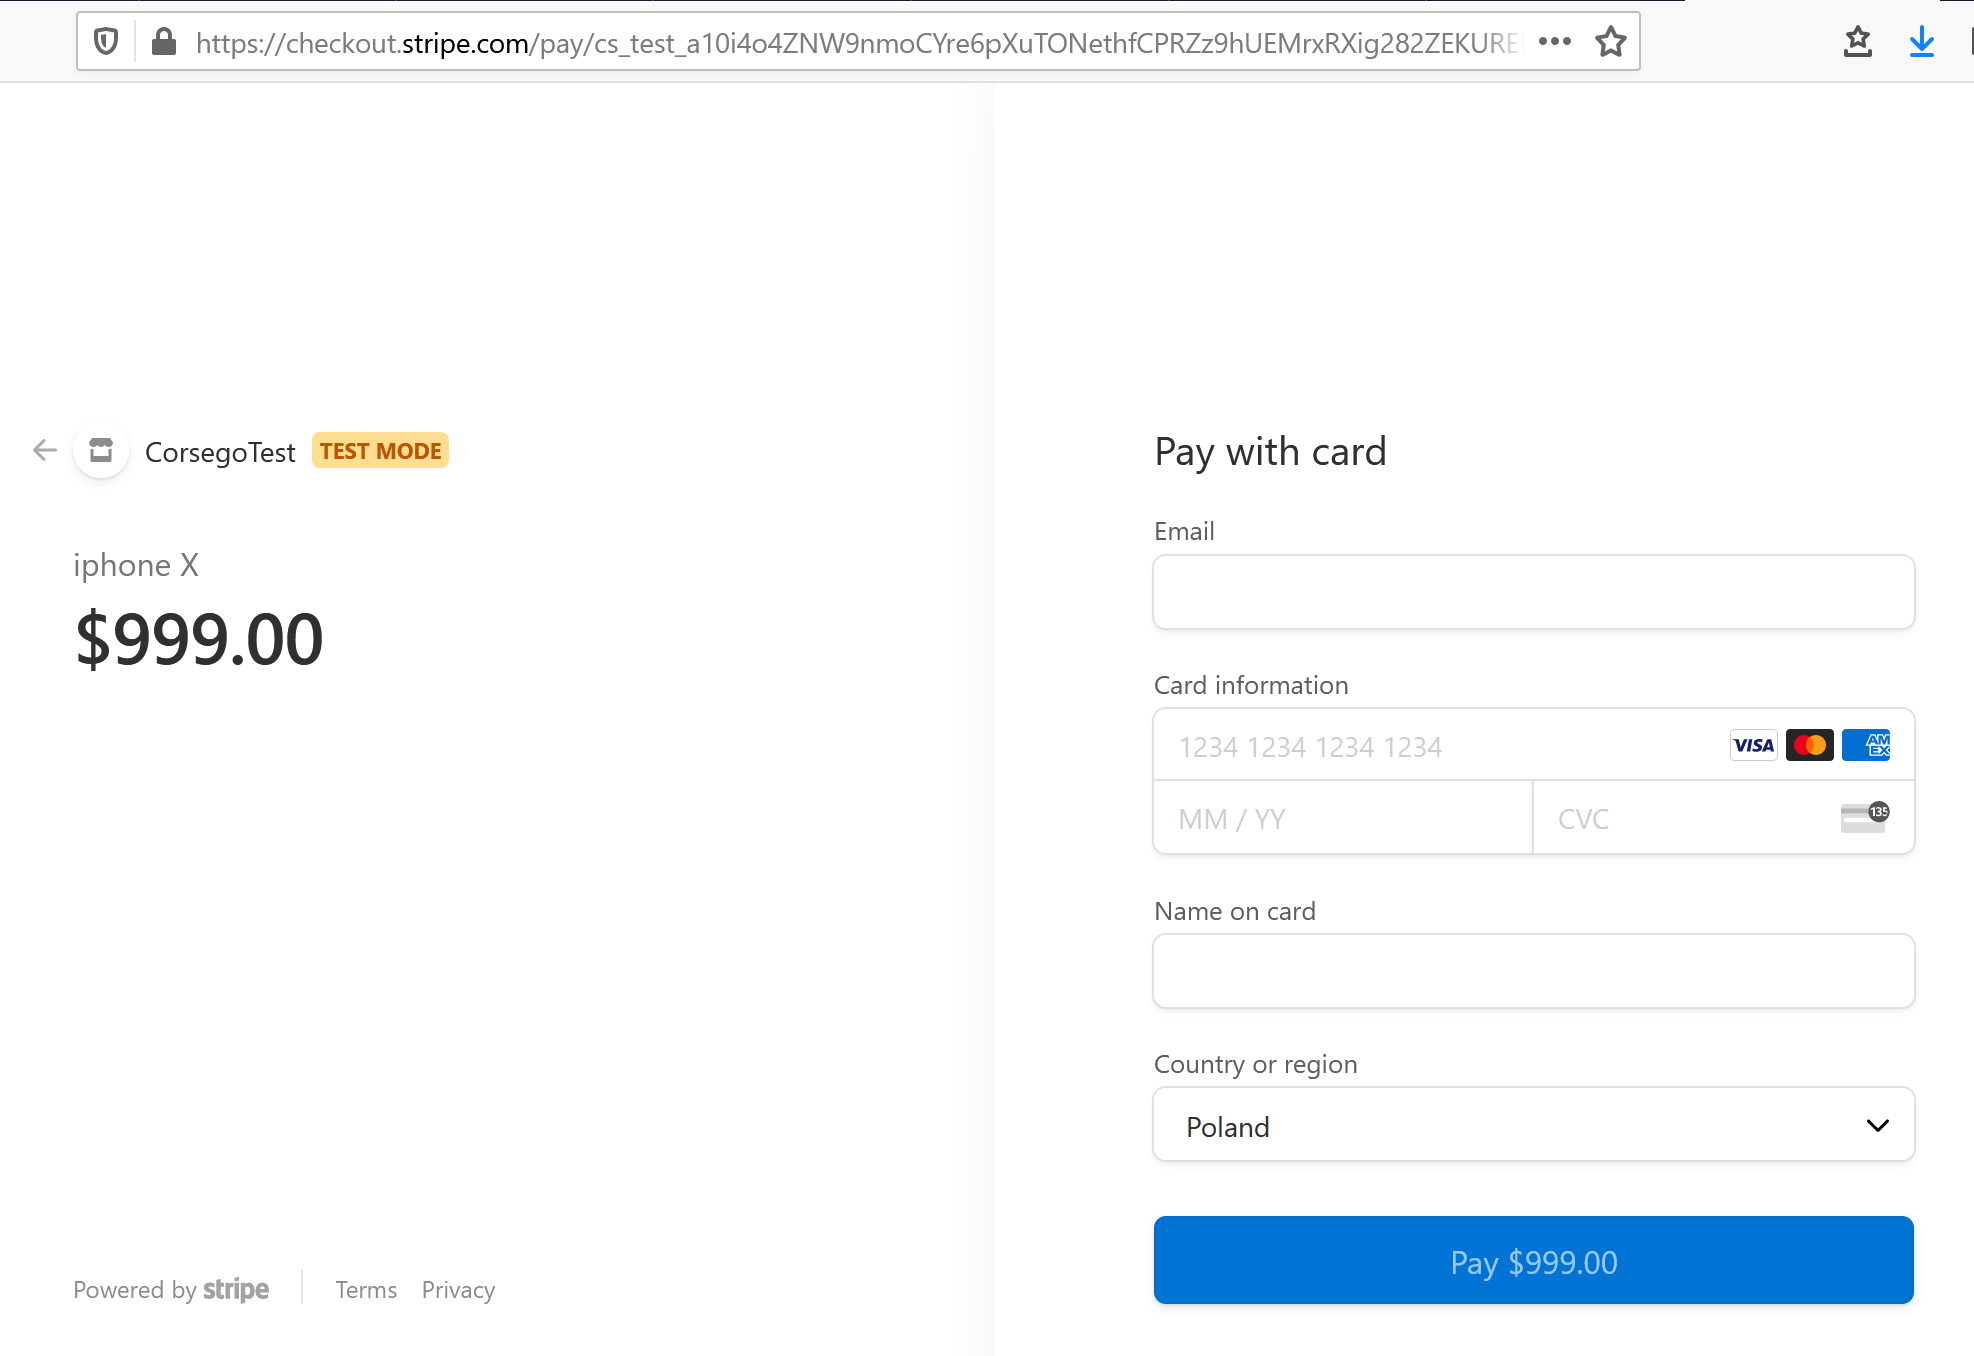Click the Powered by Stripe logo
The width and height of the screenshot is (1974, 1356).
tap(170, 1288)
